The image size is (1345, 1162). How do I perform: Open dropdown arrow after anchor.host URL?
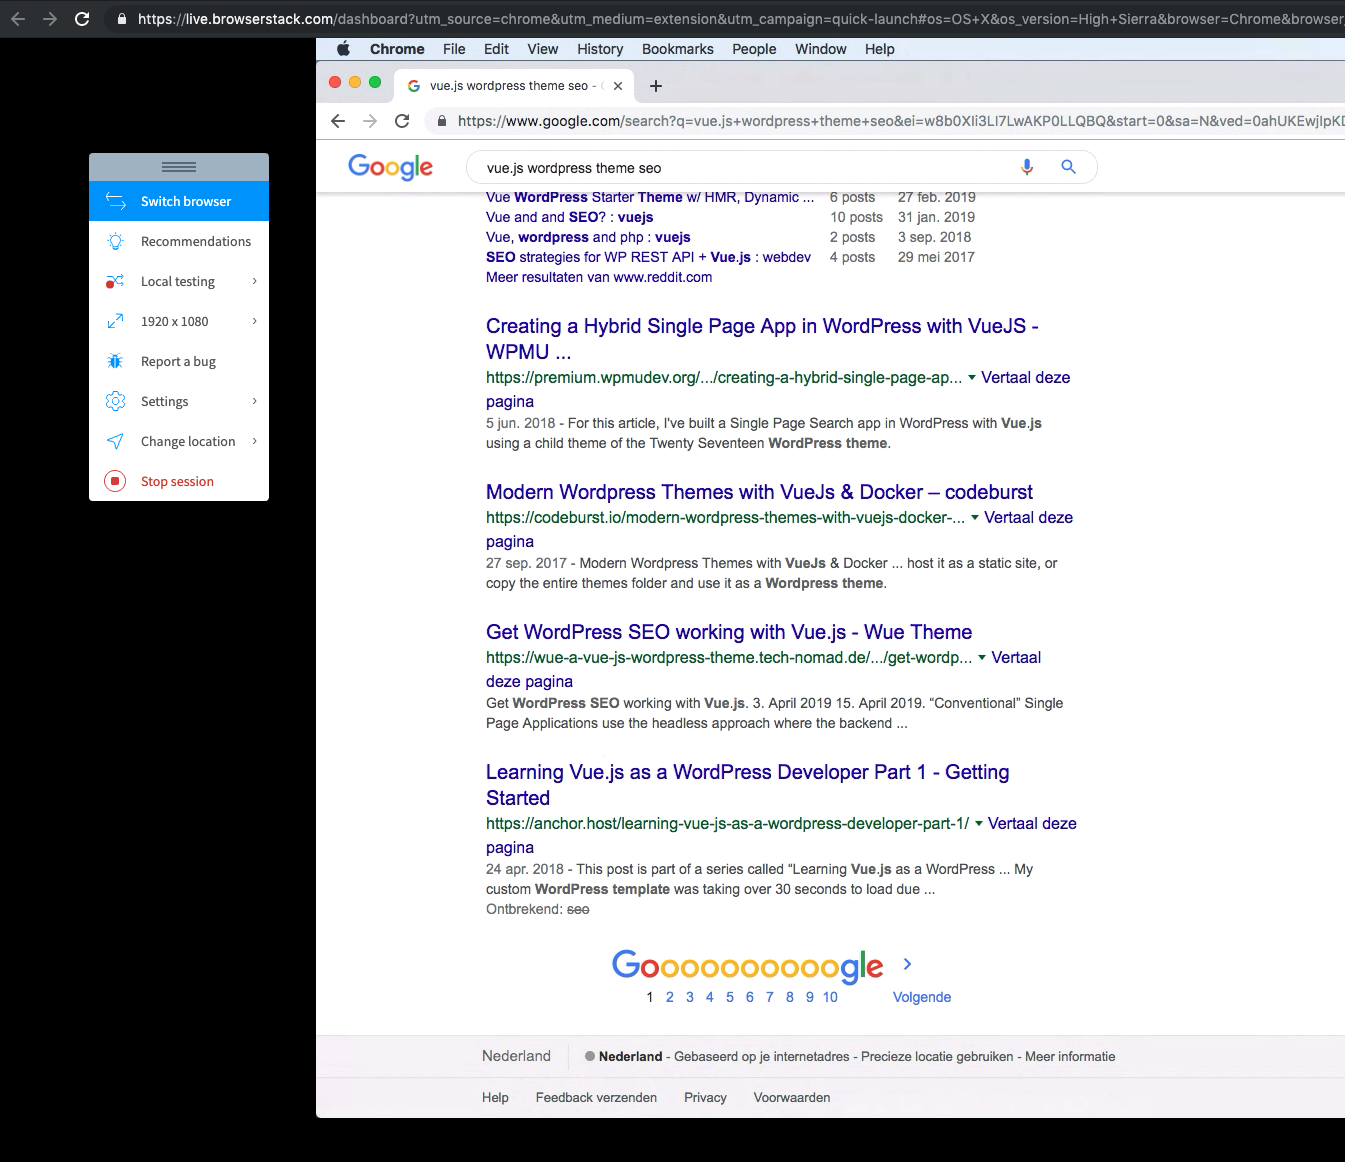pyautogui.click(x=979, y=824)
